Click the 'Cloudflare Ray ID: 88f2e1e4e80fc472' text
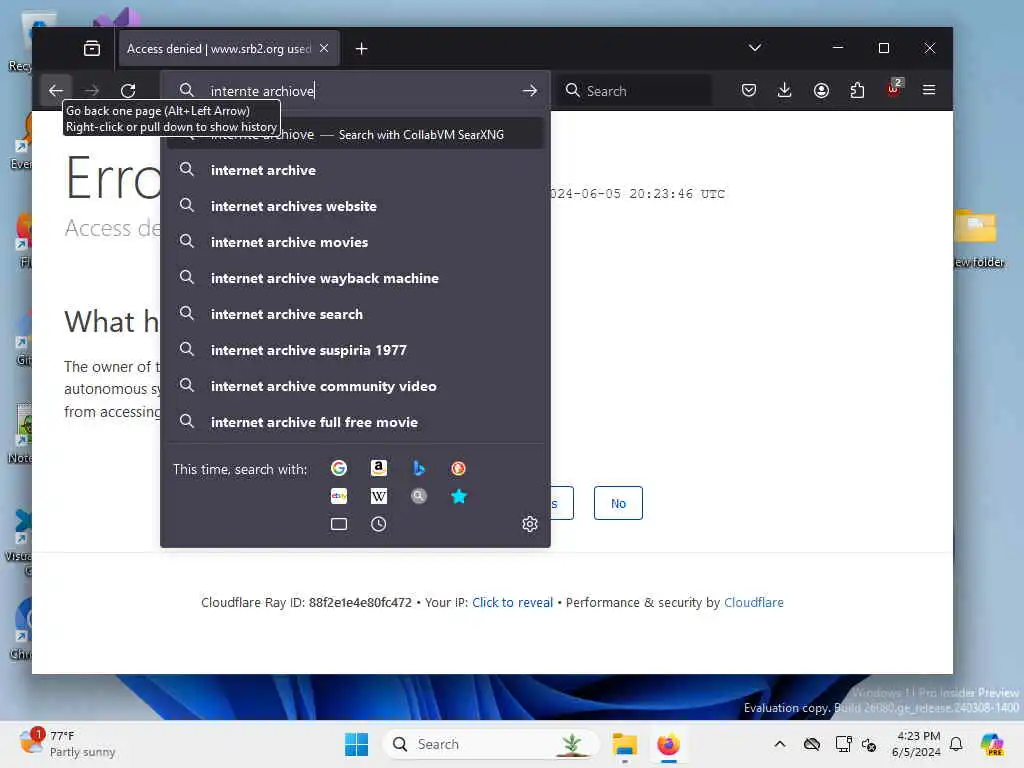Image resolution: width=1024 pixels, height=768 pixels. [306, 602]
